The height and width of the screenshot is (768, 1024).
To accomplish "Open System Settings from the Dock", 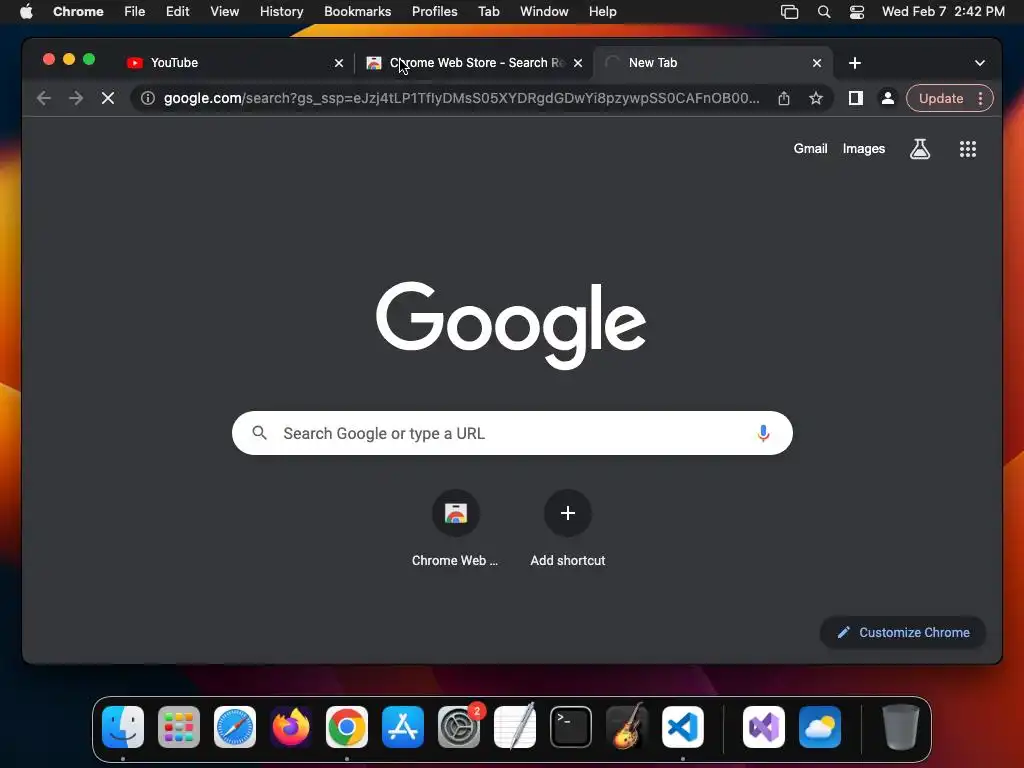I will pos(458,727).
